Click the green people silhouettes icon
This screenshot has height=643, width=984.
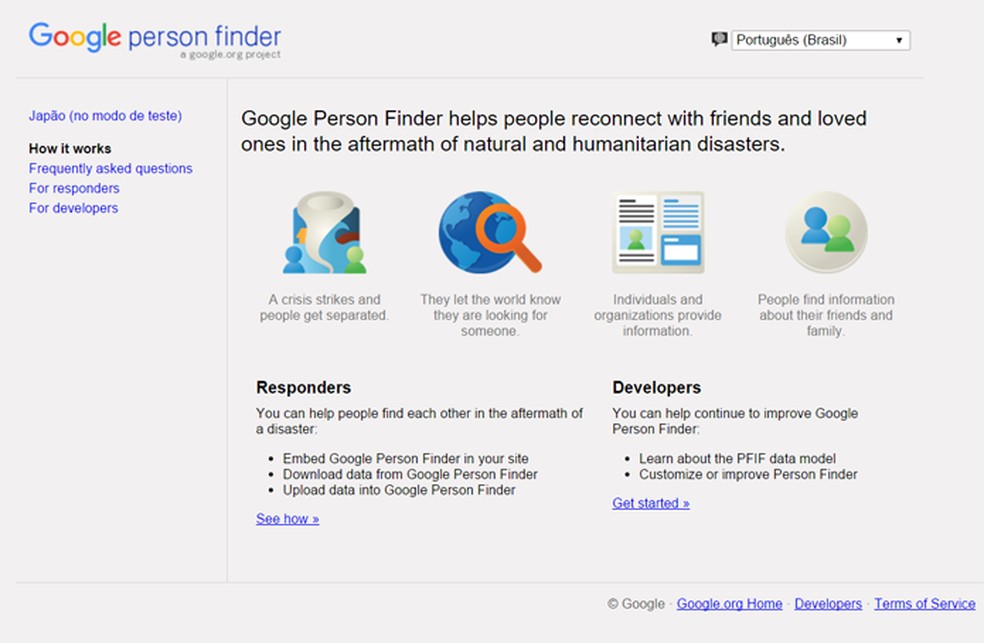tap(824, 231)
